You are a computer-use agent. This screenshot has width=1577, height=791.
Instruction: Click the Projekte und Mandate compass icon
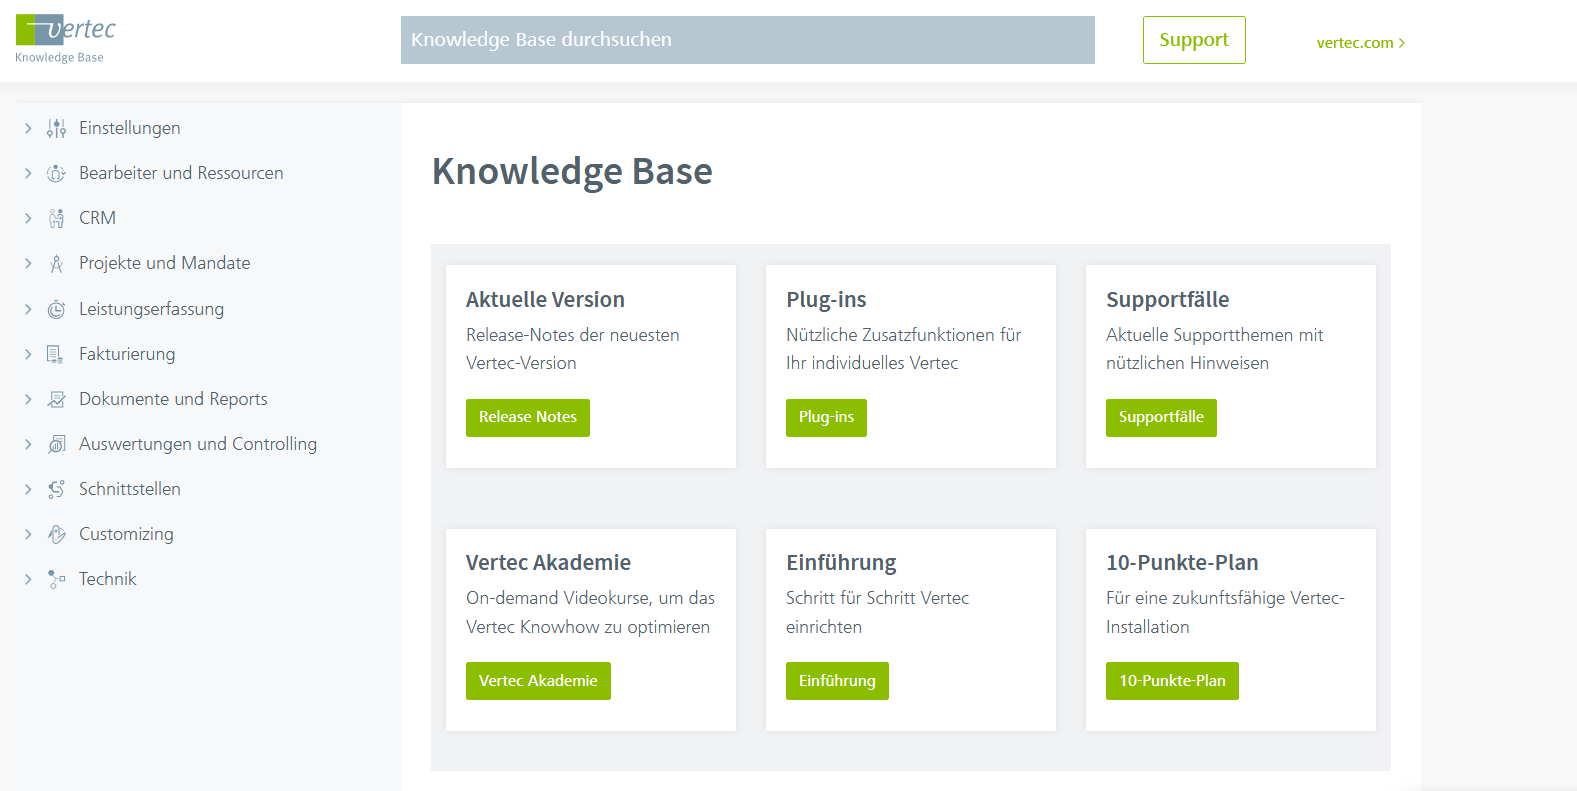(x=57, y=263)
